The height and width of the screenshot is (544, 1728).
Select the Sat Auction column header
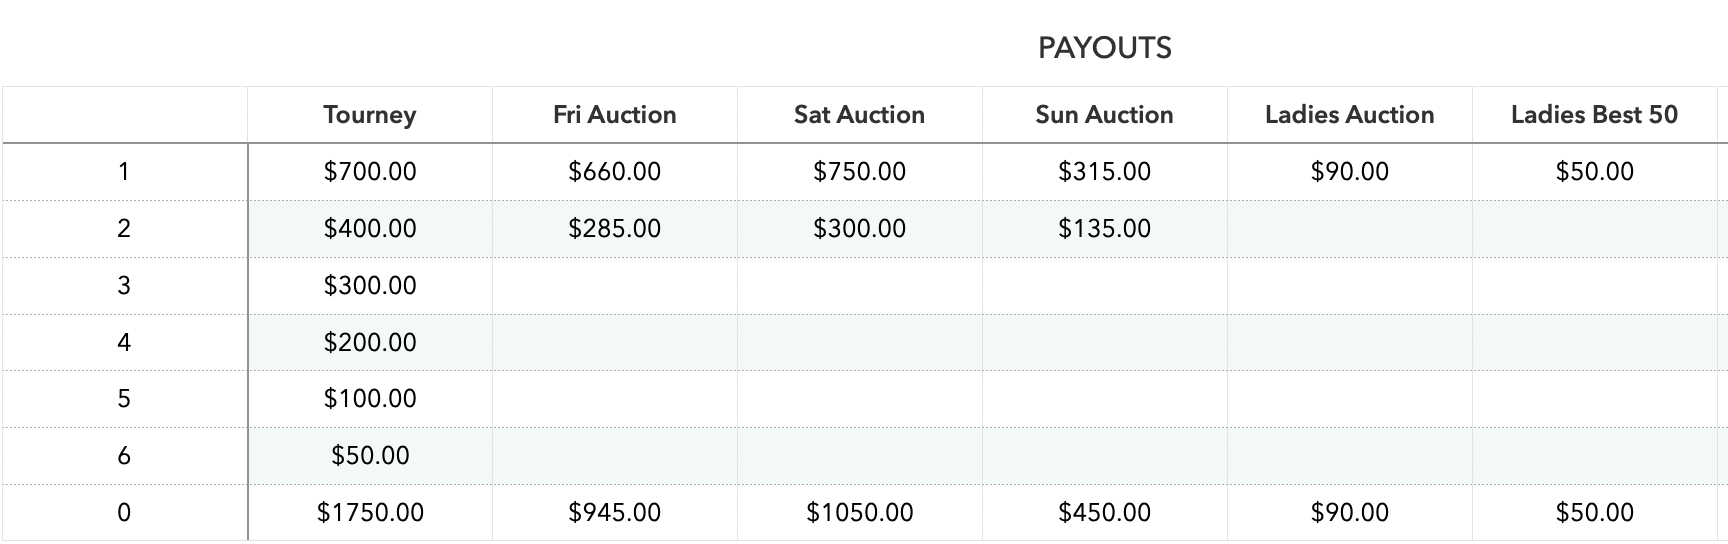point(859,115)
